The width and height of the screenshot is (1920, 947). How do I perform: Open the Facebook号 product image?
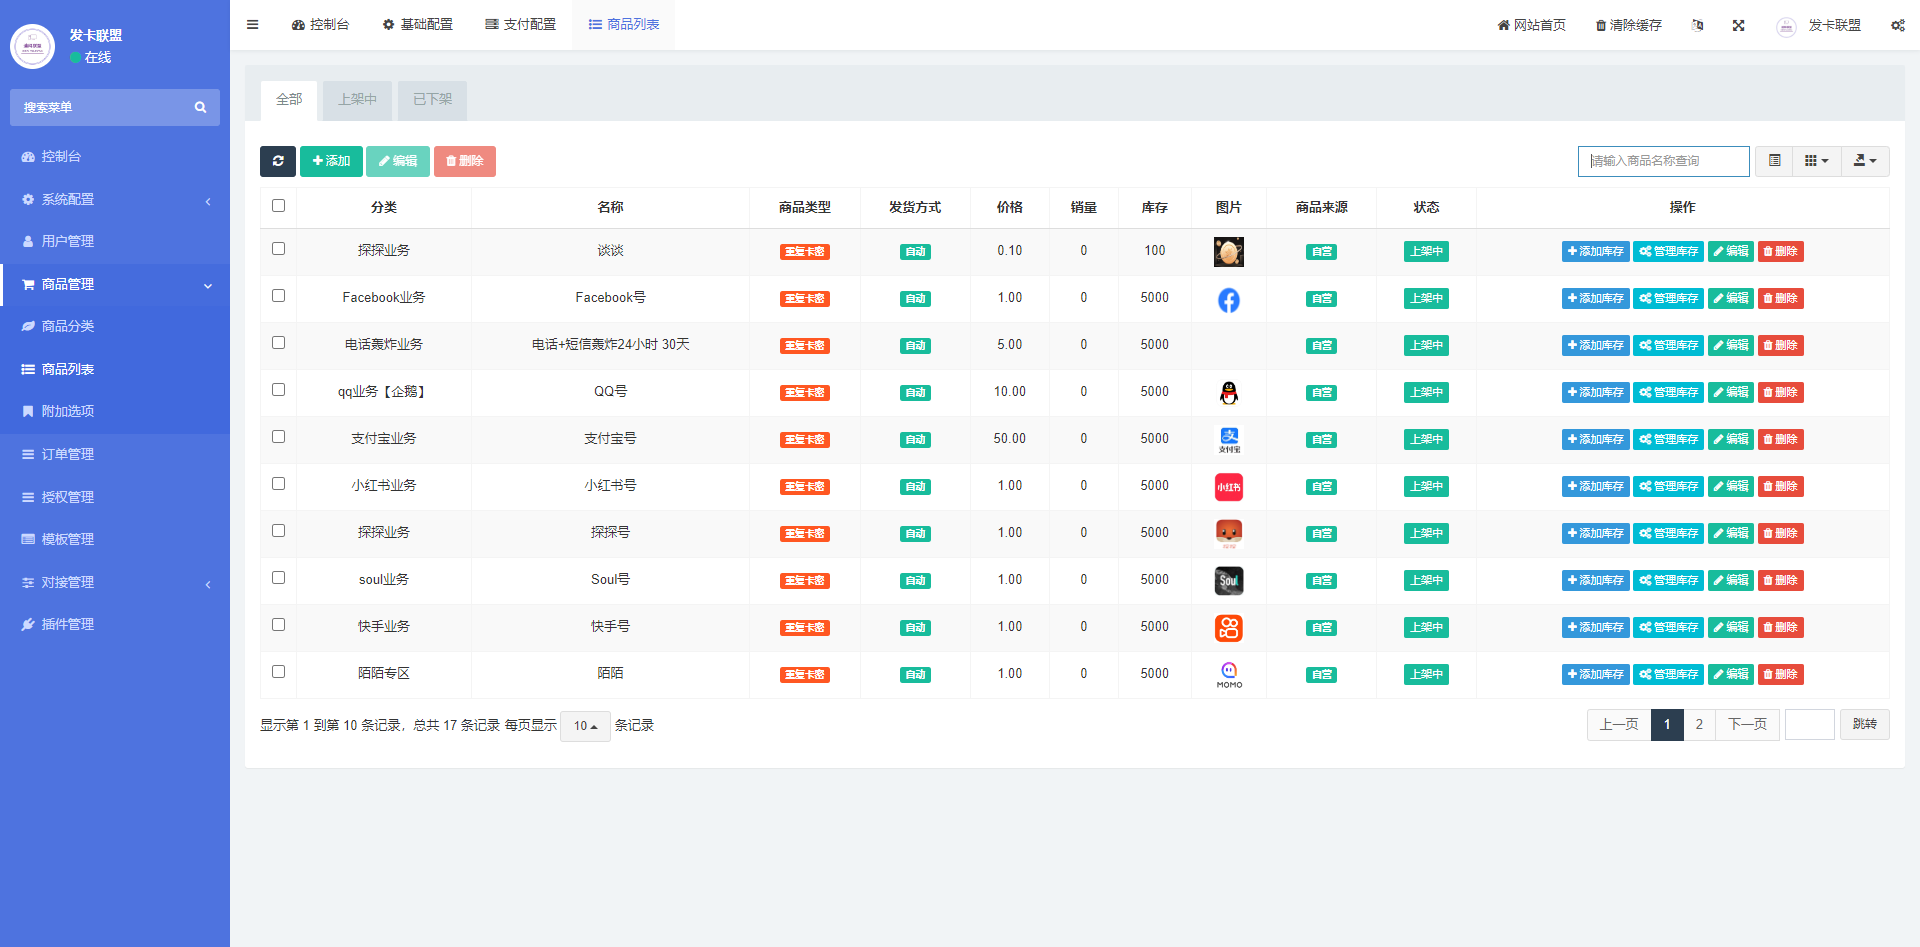(1229, 299)
